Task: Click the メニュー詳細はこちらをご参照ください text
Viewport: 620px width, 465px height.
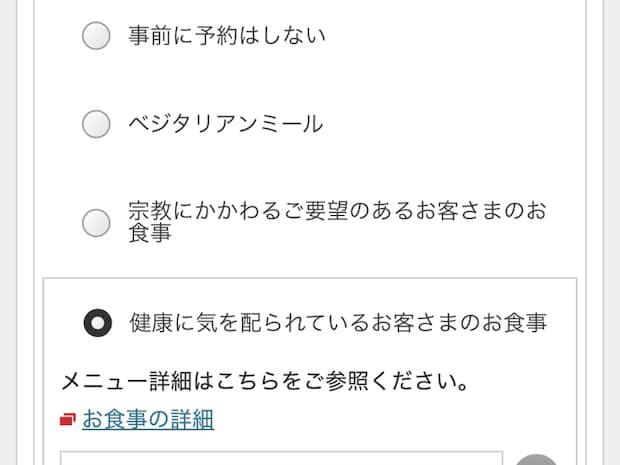Action: (x=265, y=382)
